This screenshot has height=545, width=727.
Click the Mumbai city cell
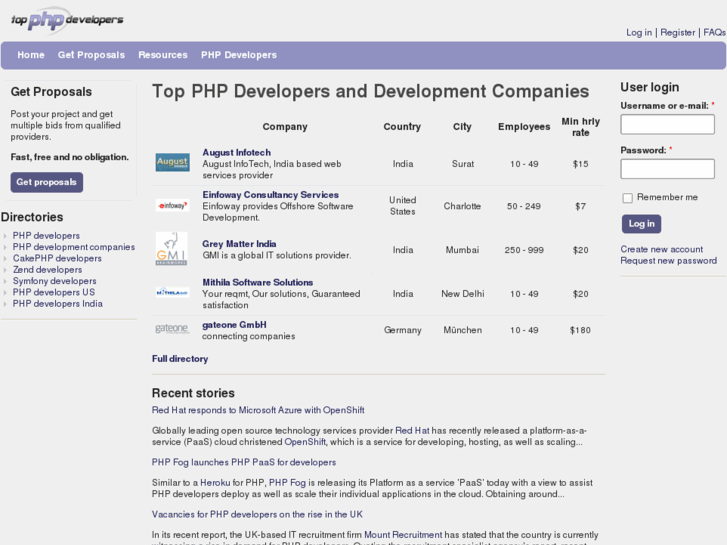[462, 250]
